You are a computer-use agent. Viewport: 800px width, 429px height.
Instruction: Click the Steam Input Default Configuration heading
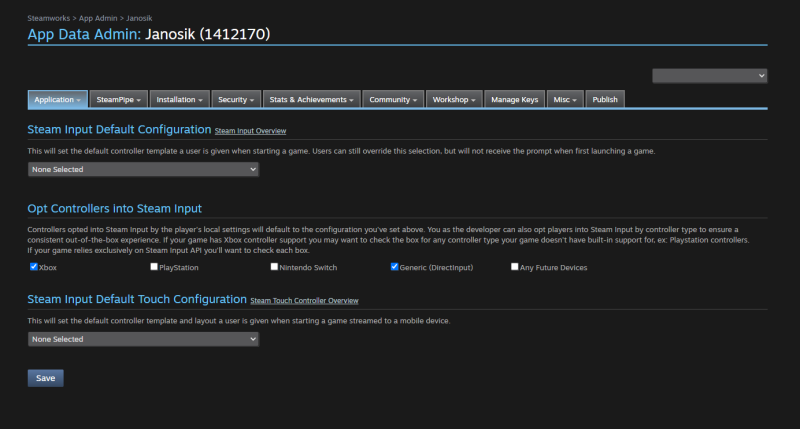point(119,130)
